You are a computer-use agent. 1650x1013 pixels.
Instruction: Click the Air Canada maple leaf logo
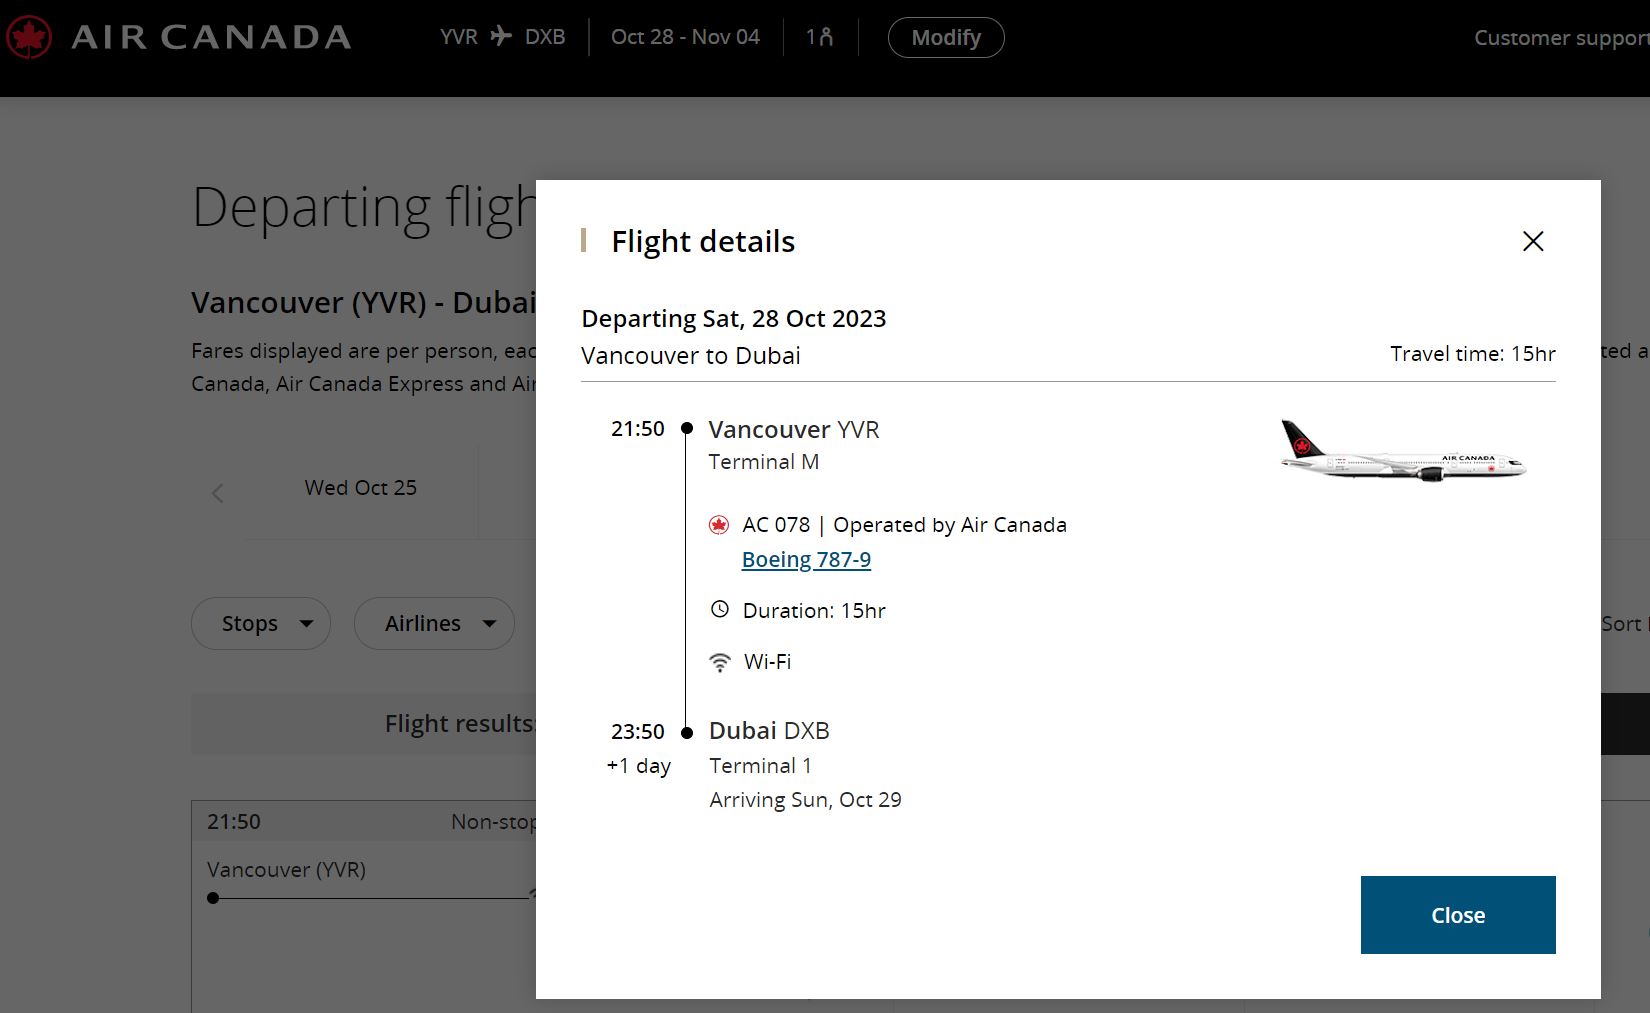[29, 38]
